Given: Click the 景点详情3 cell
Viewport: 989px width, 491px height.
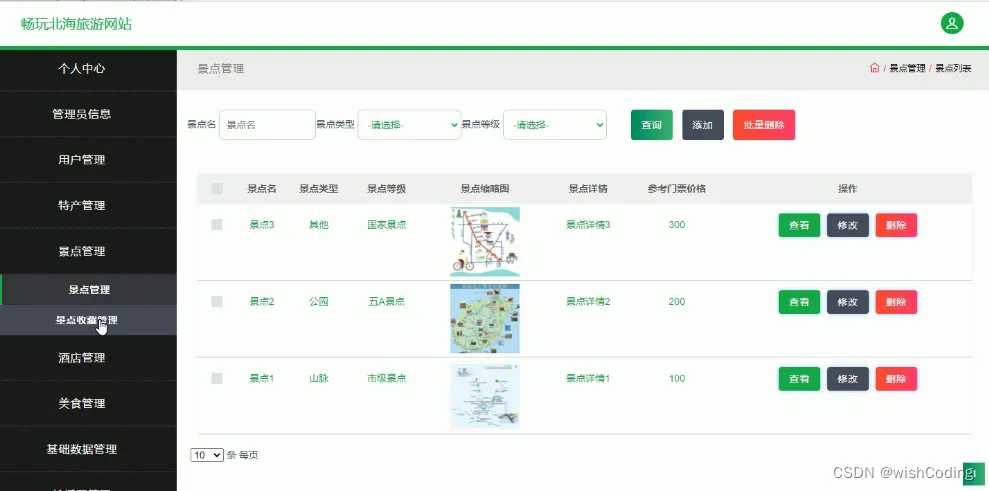Looking at the screenshot, I should tap(588, 225).
